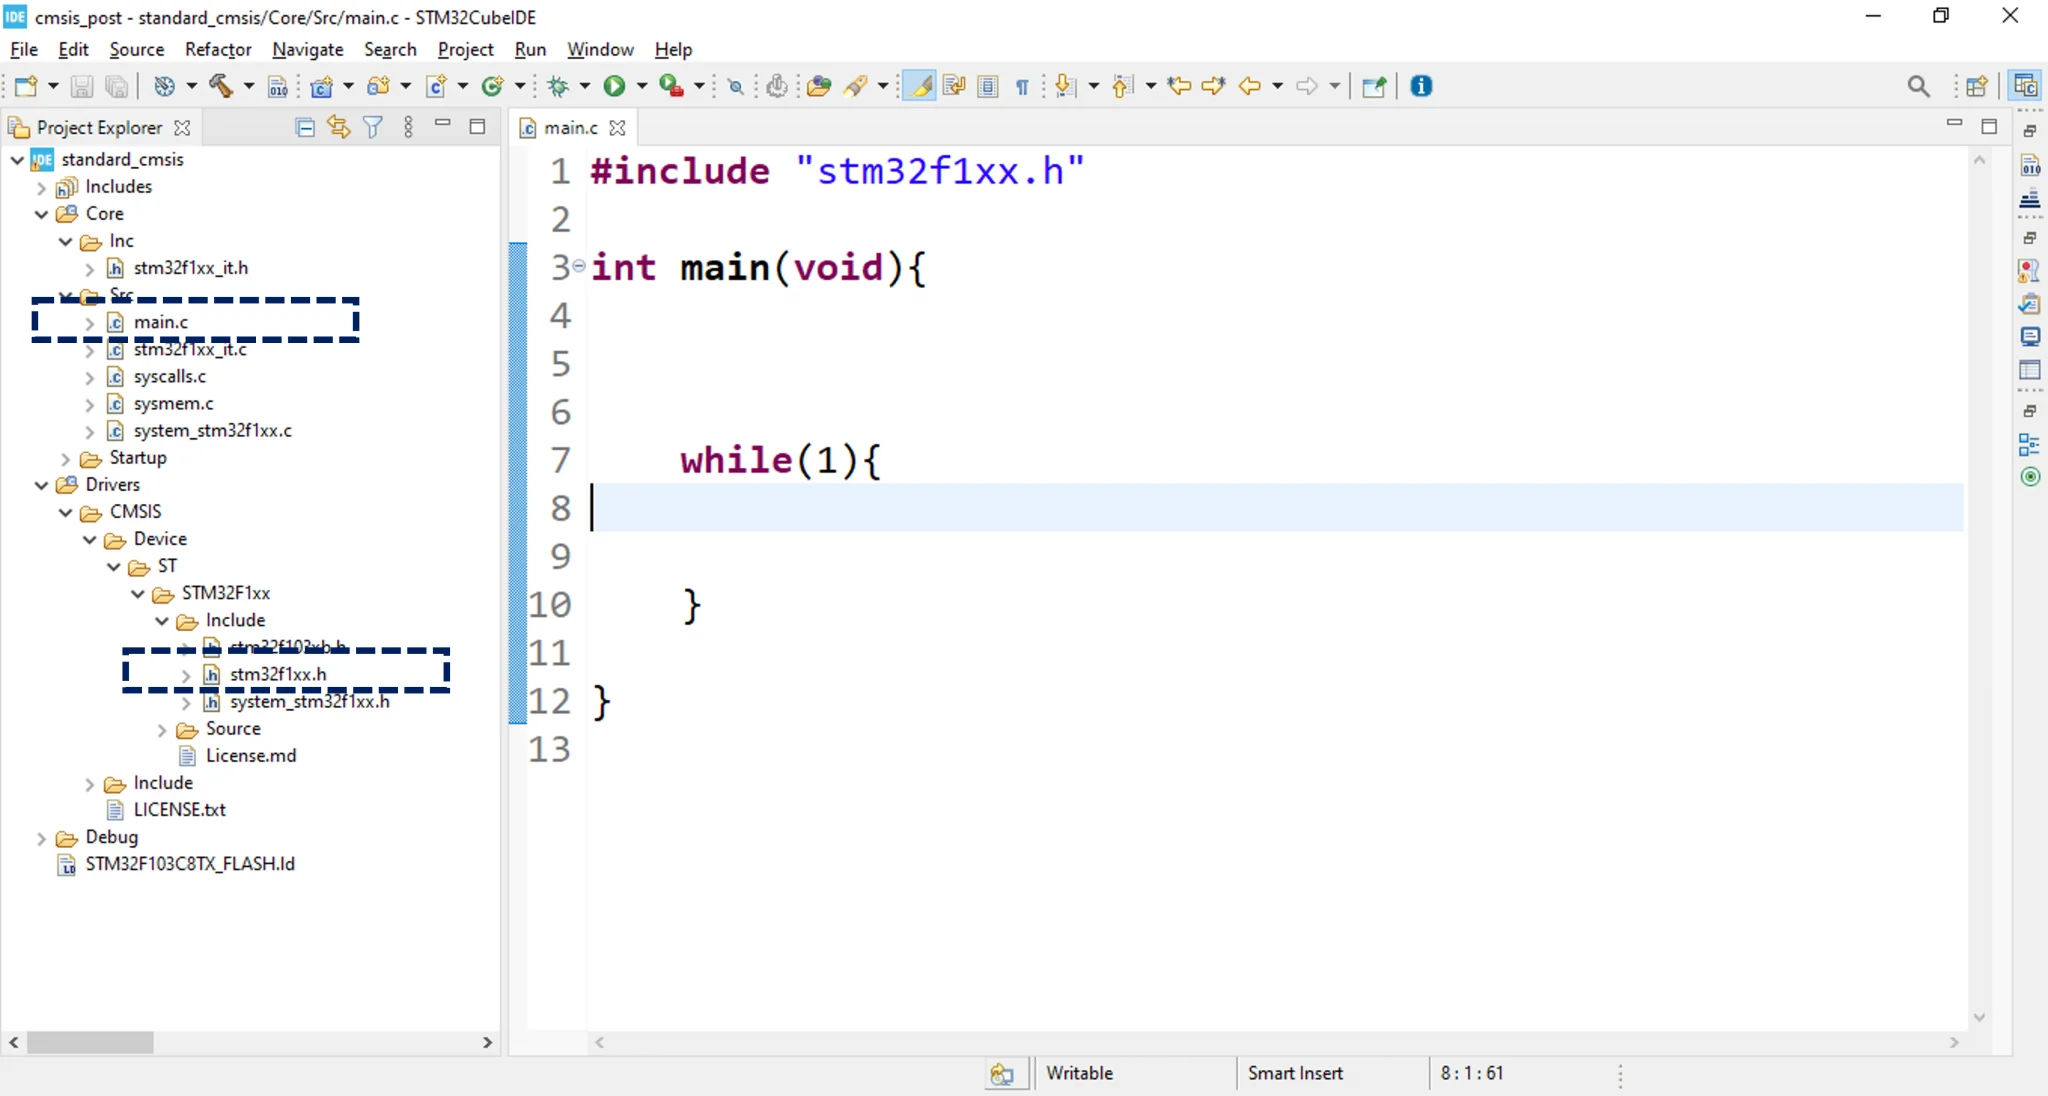Click the toolbar search magnifier icon

(1918, 86)
